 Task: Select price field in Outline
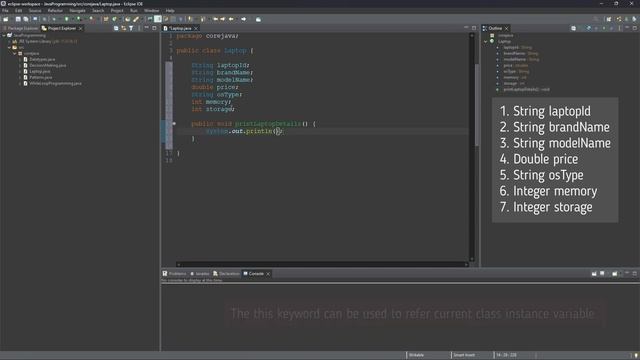(515, 65)
